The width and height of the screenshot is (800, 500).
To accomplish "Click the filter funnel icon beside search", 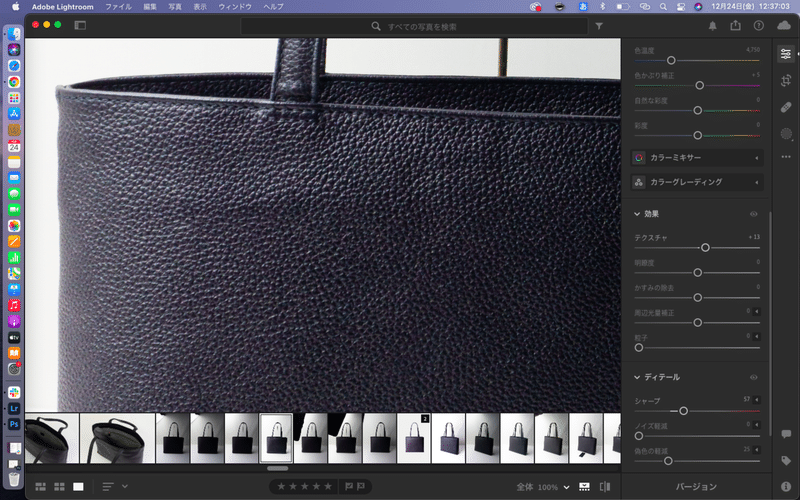I will pyautogui.click(x=599, y=26).
